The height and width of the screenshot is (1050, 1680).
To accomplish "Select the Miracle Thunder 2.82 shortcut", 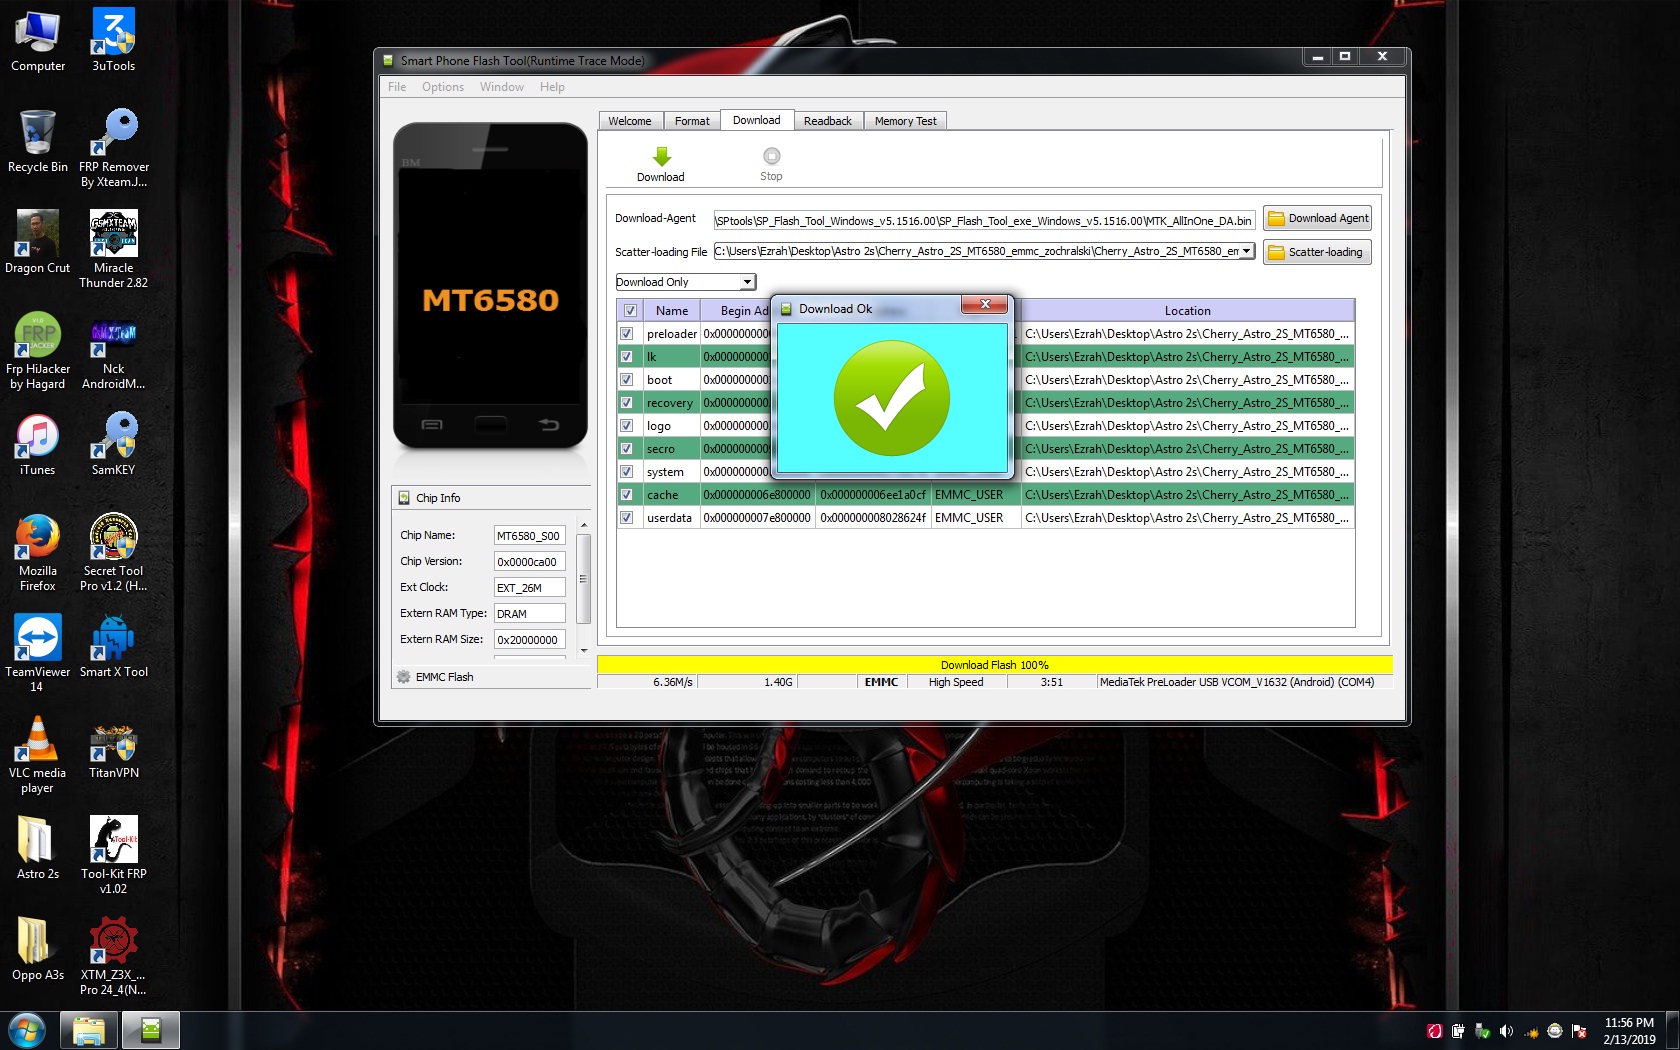I will (114, 249).
